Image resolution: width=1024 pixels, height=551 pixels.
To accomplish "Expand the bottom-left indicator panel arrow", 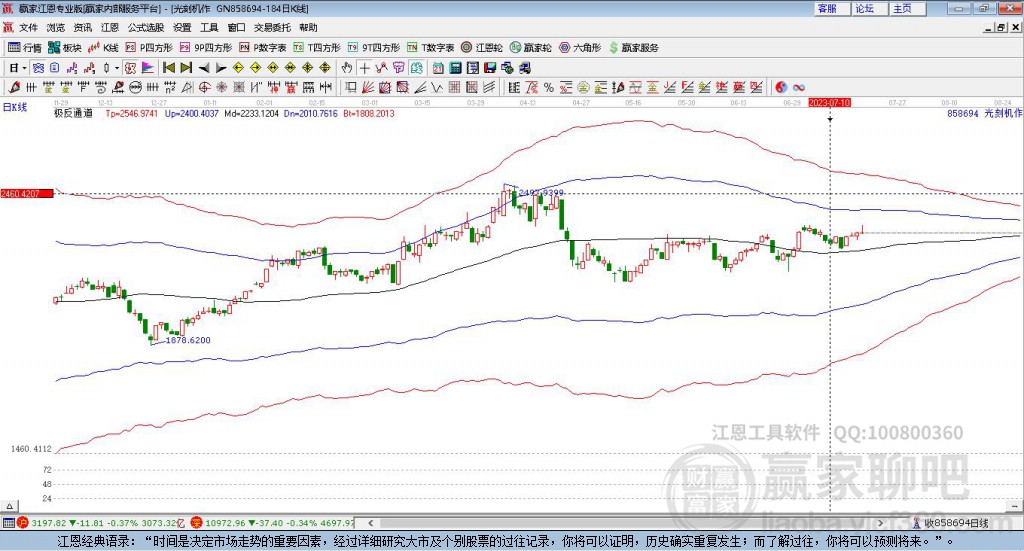I will (10, 506).
